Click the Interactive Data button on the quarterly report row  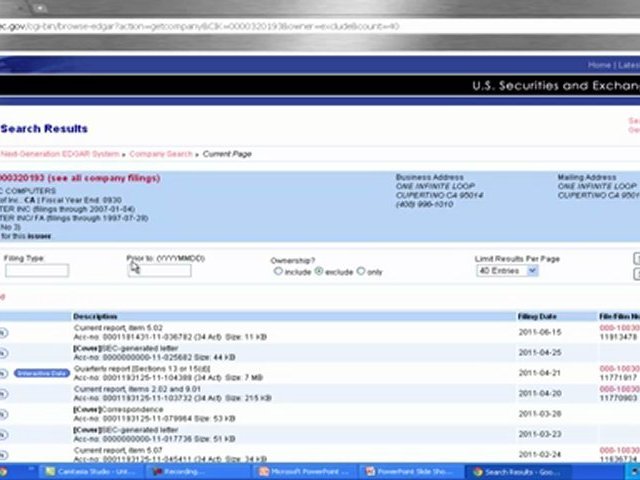pos(42,373)
